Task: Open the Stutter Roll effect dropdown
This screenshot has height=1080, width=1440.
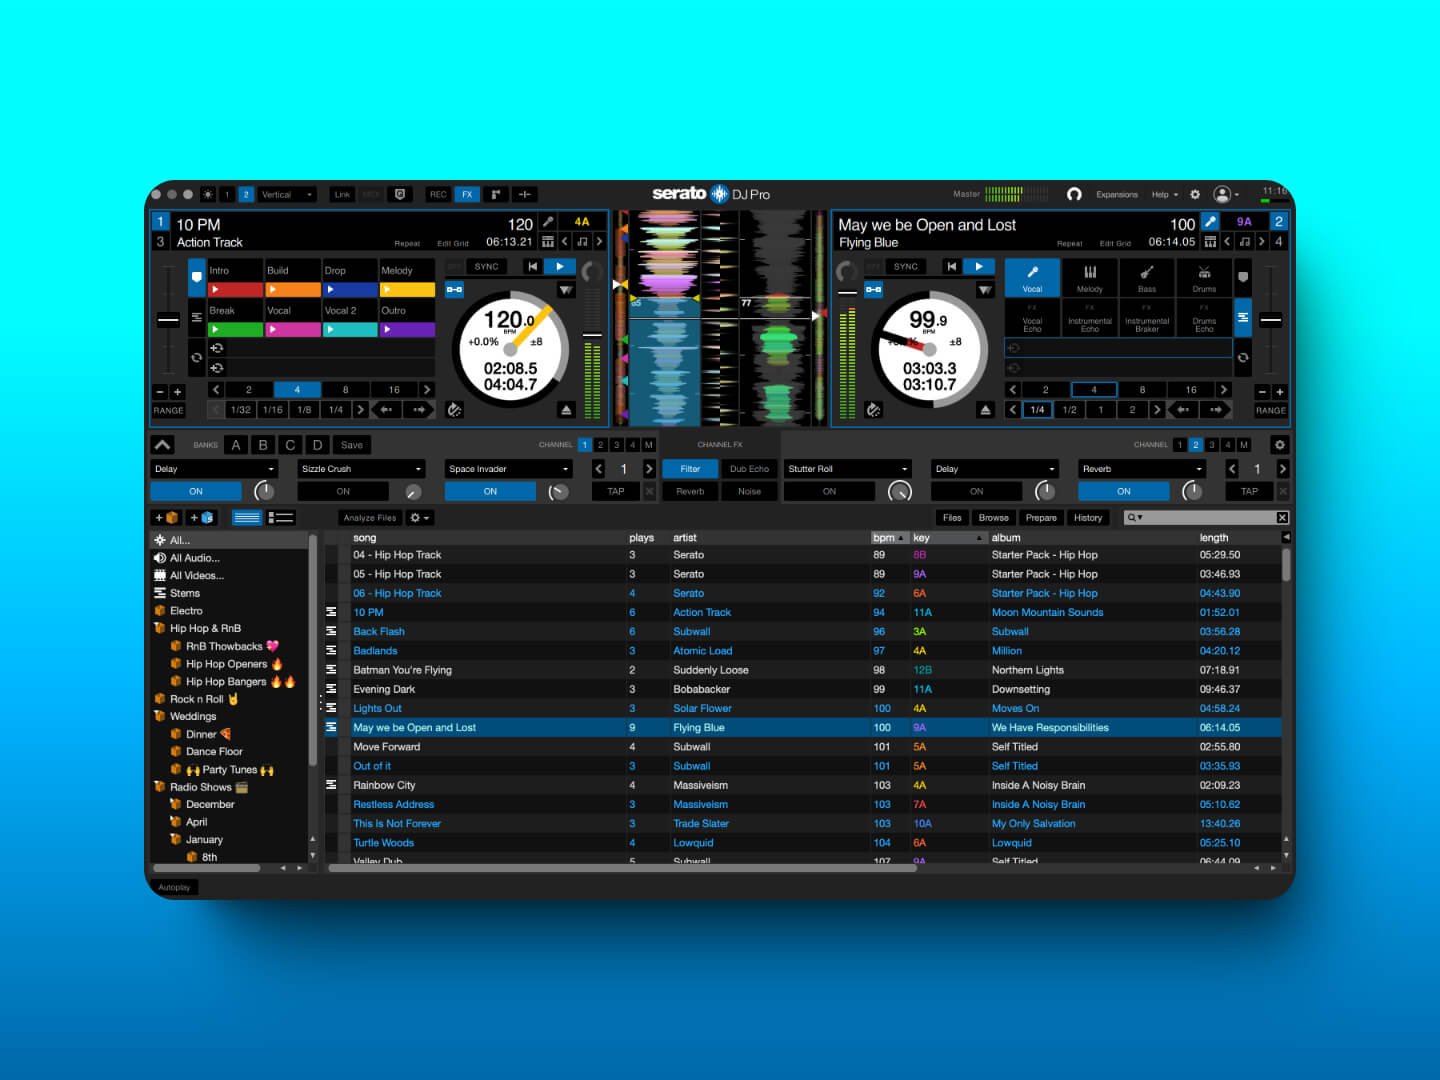Action: 847,469
